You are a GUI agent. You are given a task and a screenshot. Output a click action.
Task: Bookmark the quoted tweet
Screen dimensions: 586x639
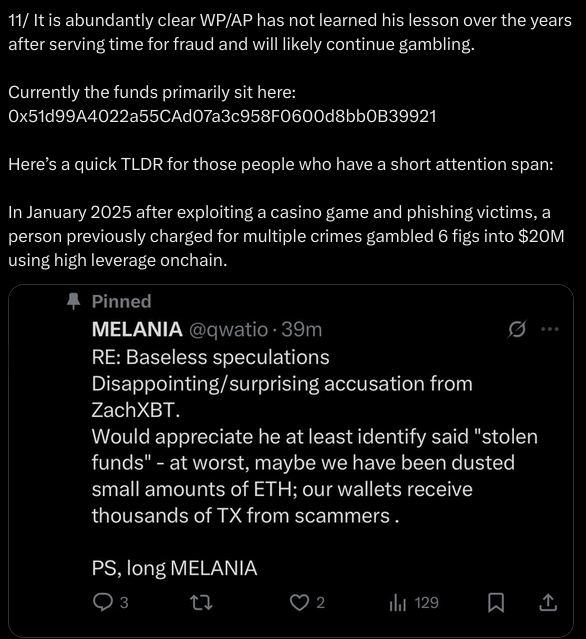496,603
